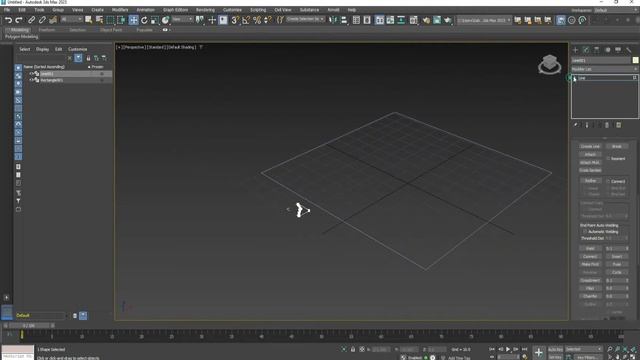Open the reference coordinate system dropdown

[x=182, y=20]
